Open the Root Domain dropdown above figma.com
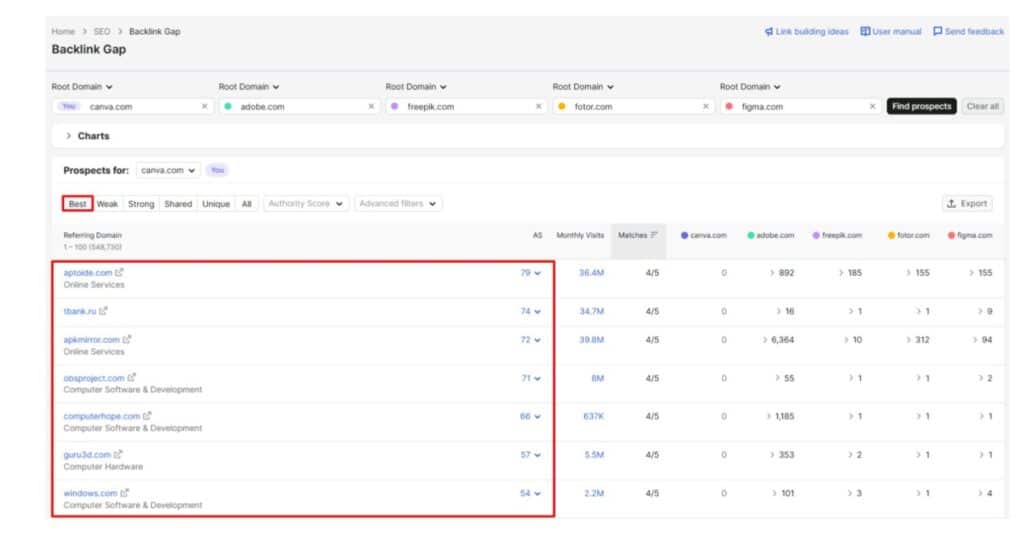The width and height of the screenshot is (1024, 558). click(750, 87)
